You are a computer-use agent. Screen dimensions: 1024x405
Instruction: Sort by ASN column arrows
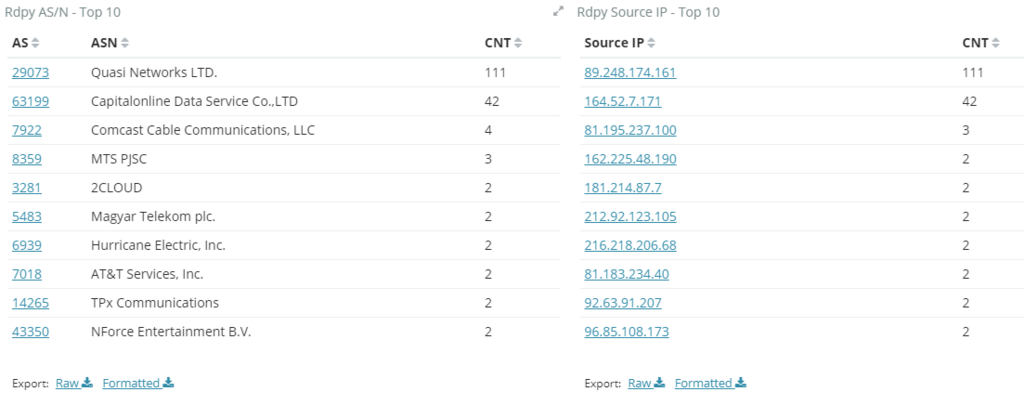(x=125, y=43)
